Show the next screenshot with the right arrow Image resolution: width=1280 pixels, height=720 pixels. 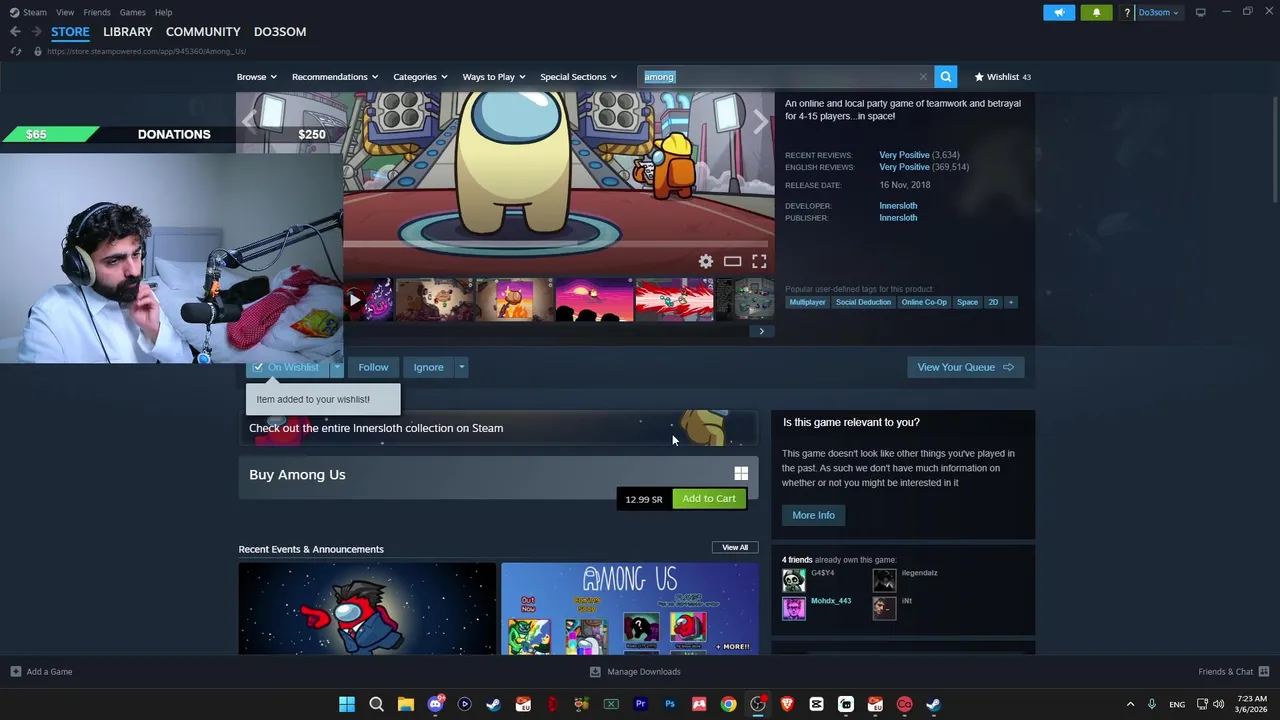(761, 122)
